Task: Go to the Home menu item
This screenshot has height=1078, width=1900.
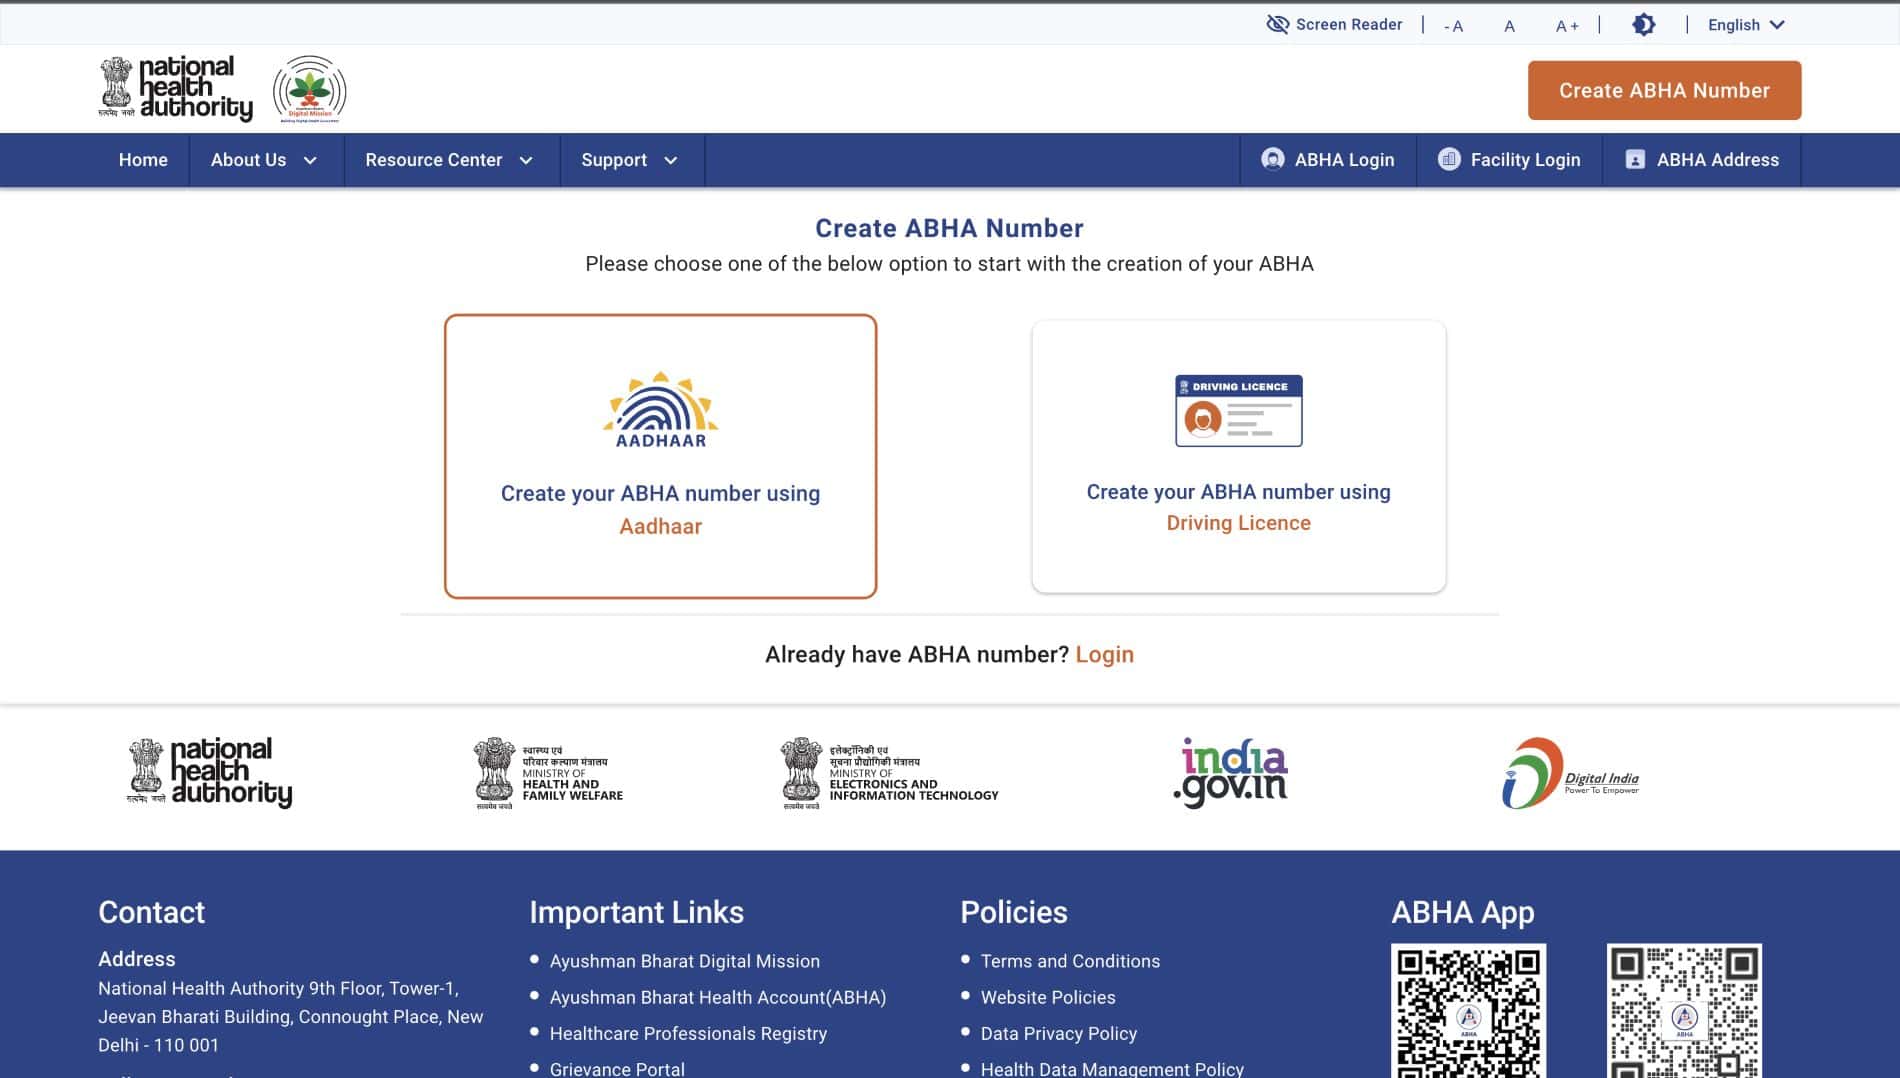Action: pos(143,160)
